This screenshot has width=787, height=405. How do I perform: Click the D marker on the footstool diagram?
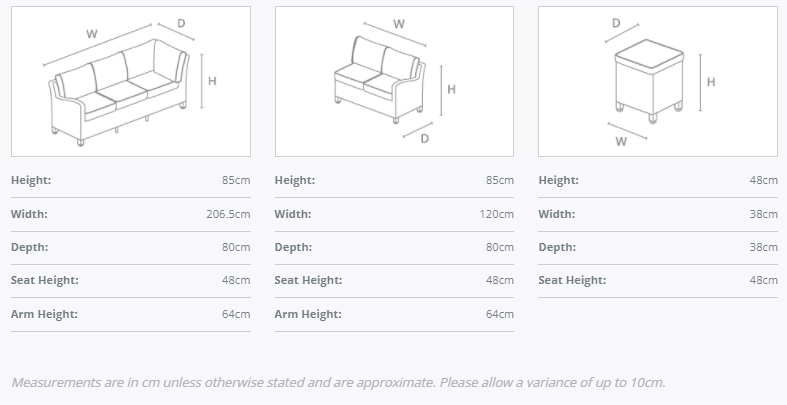point(616,23)
